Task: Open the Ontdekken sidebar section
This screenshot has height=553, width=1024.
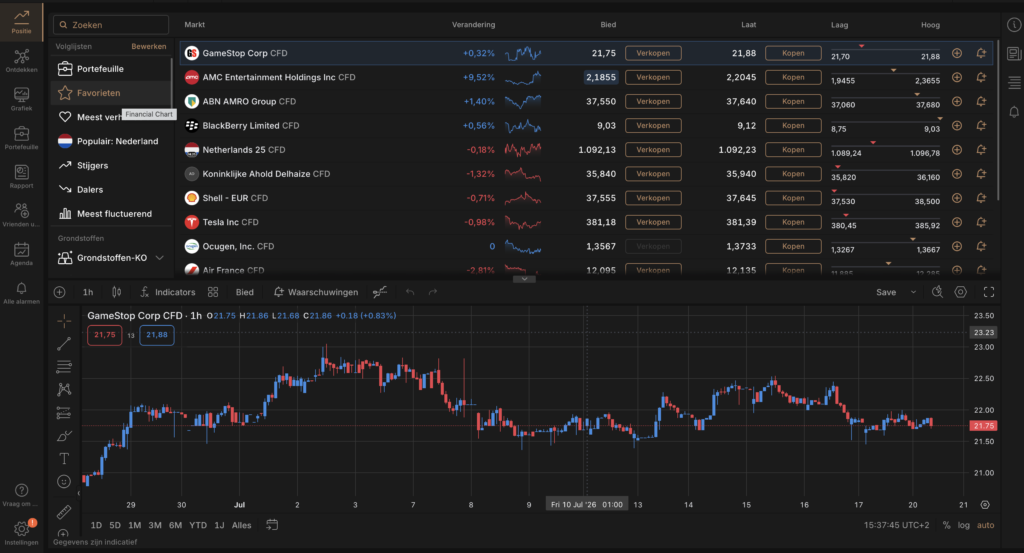Action: click(21, 60)
